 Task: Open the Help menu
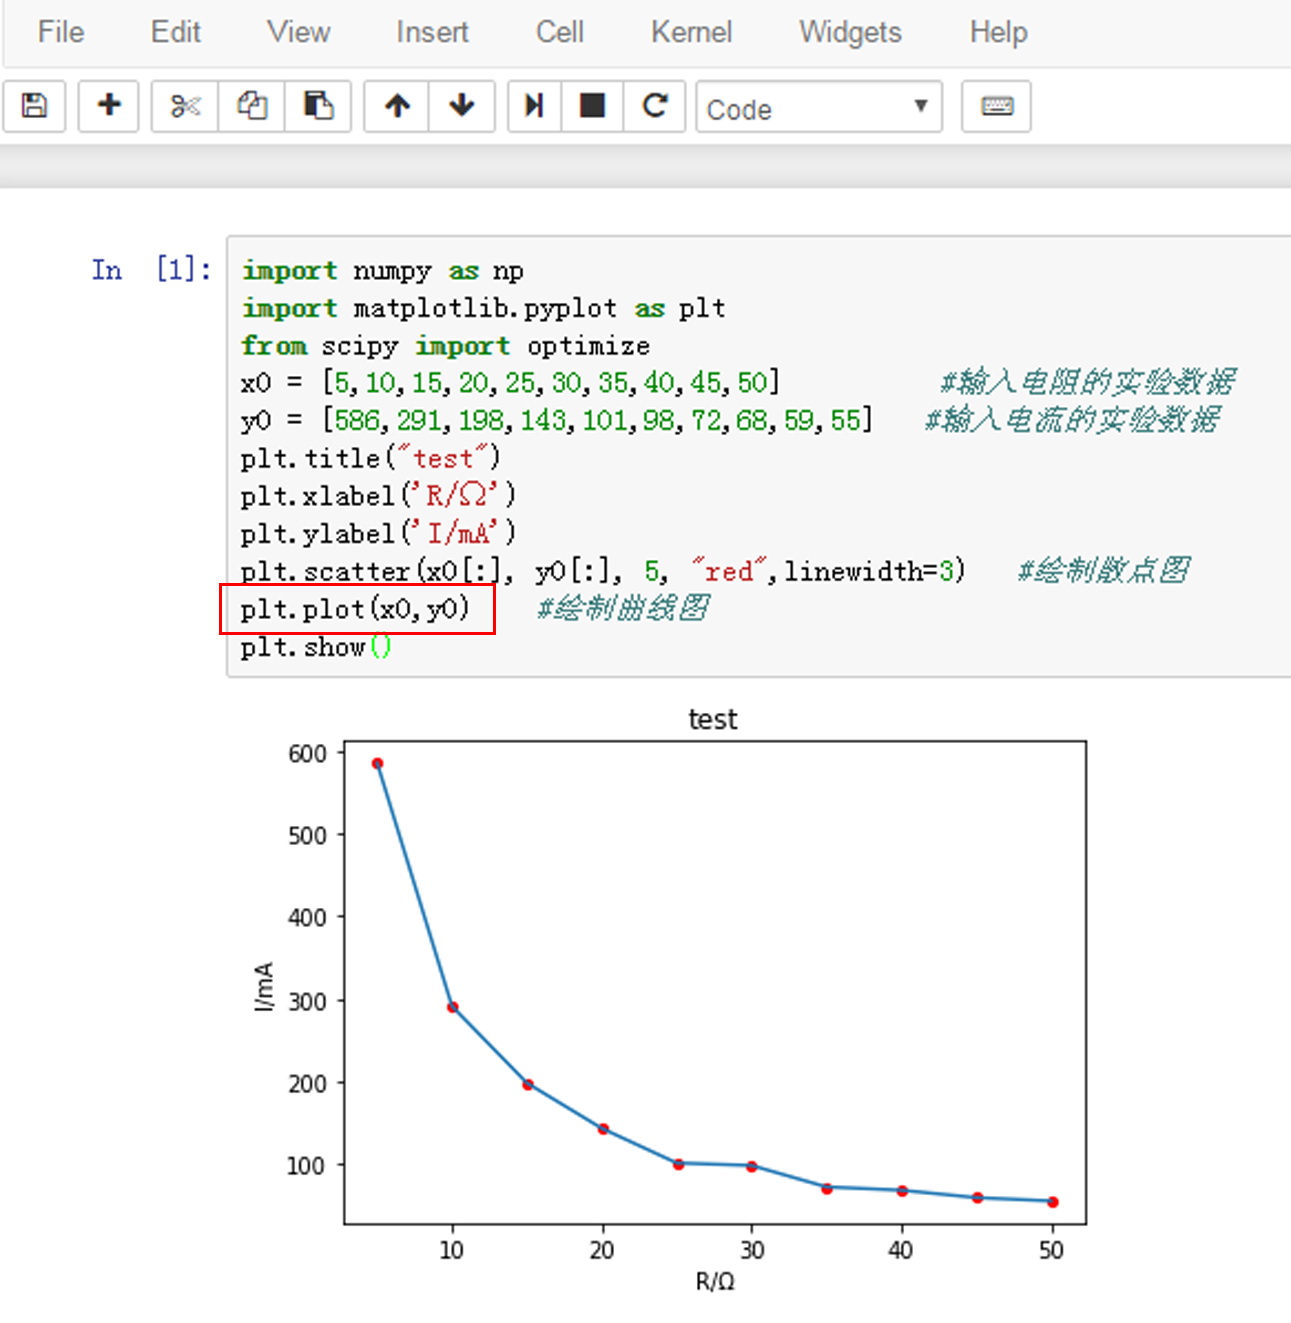[x=998, y=32]
